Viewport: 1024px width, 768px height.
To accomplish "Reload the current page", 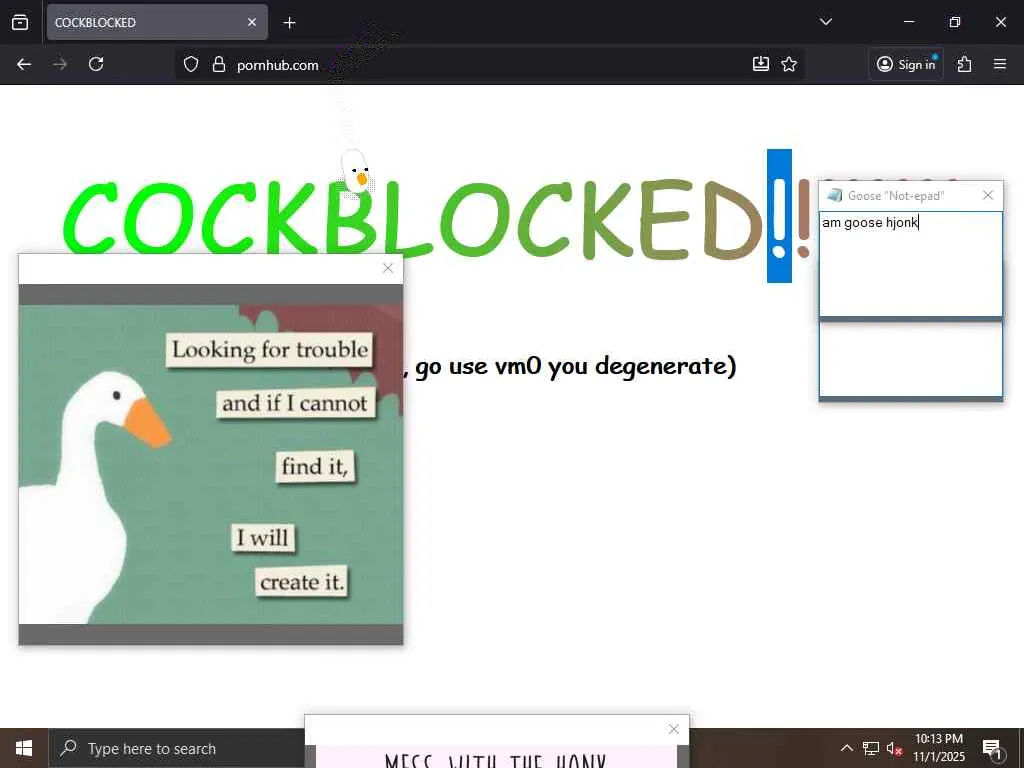I will click(96, 64).
